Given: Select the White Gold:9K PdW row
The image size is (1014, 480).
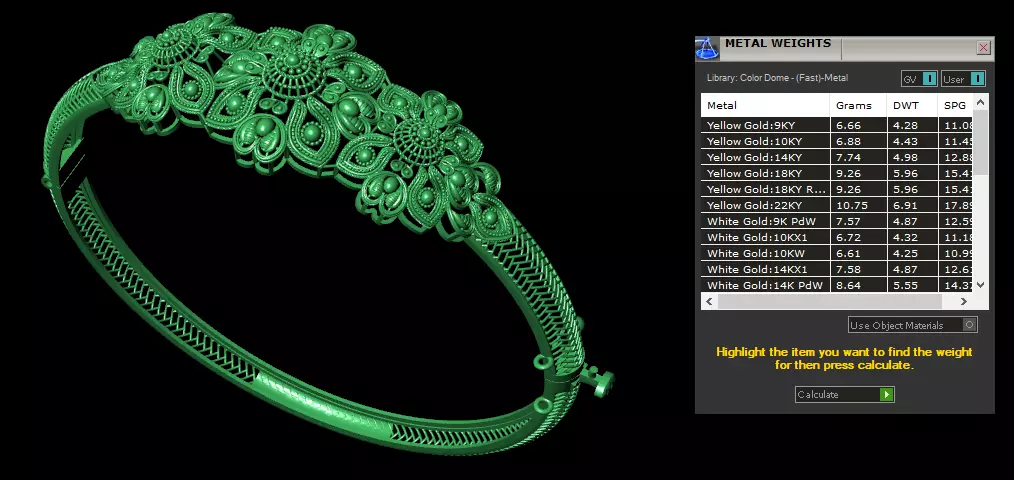Looking at the screenshot, I should pos(837,221).
